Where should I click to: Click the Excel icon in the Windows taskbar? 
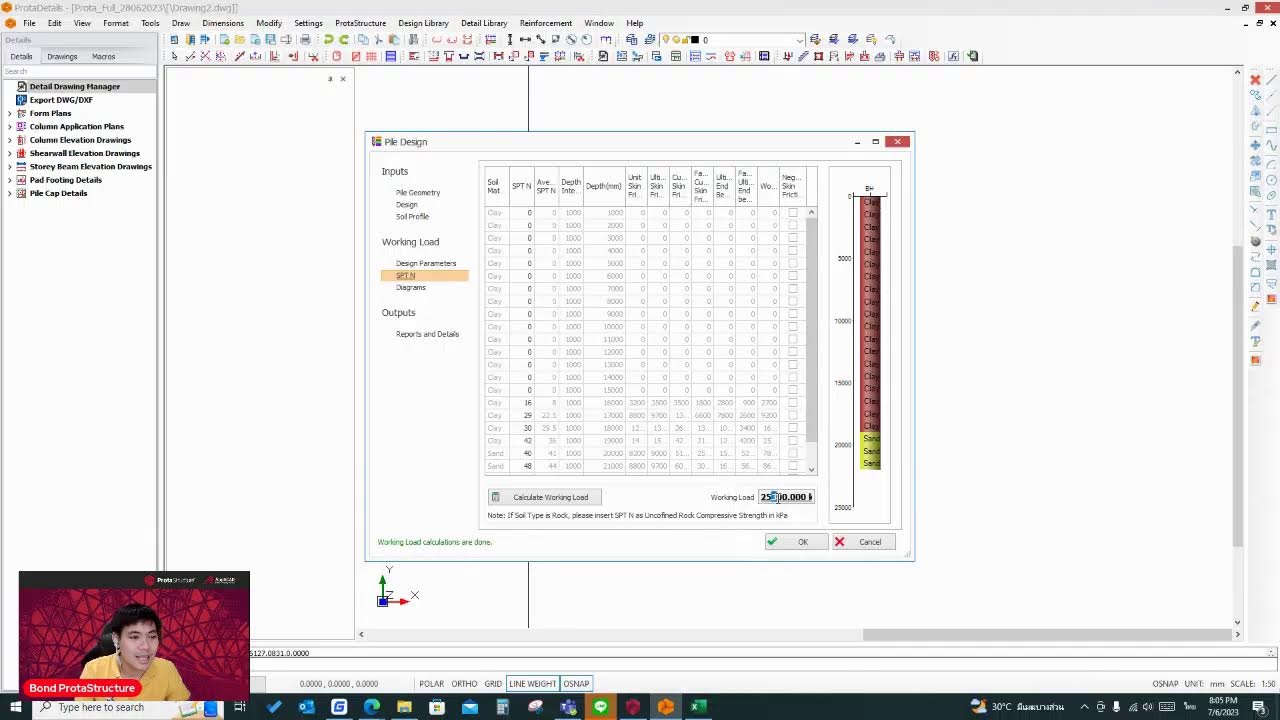(698, 707)
